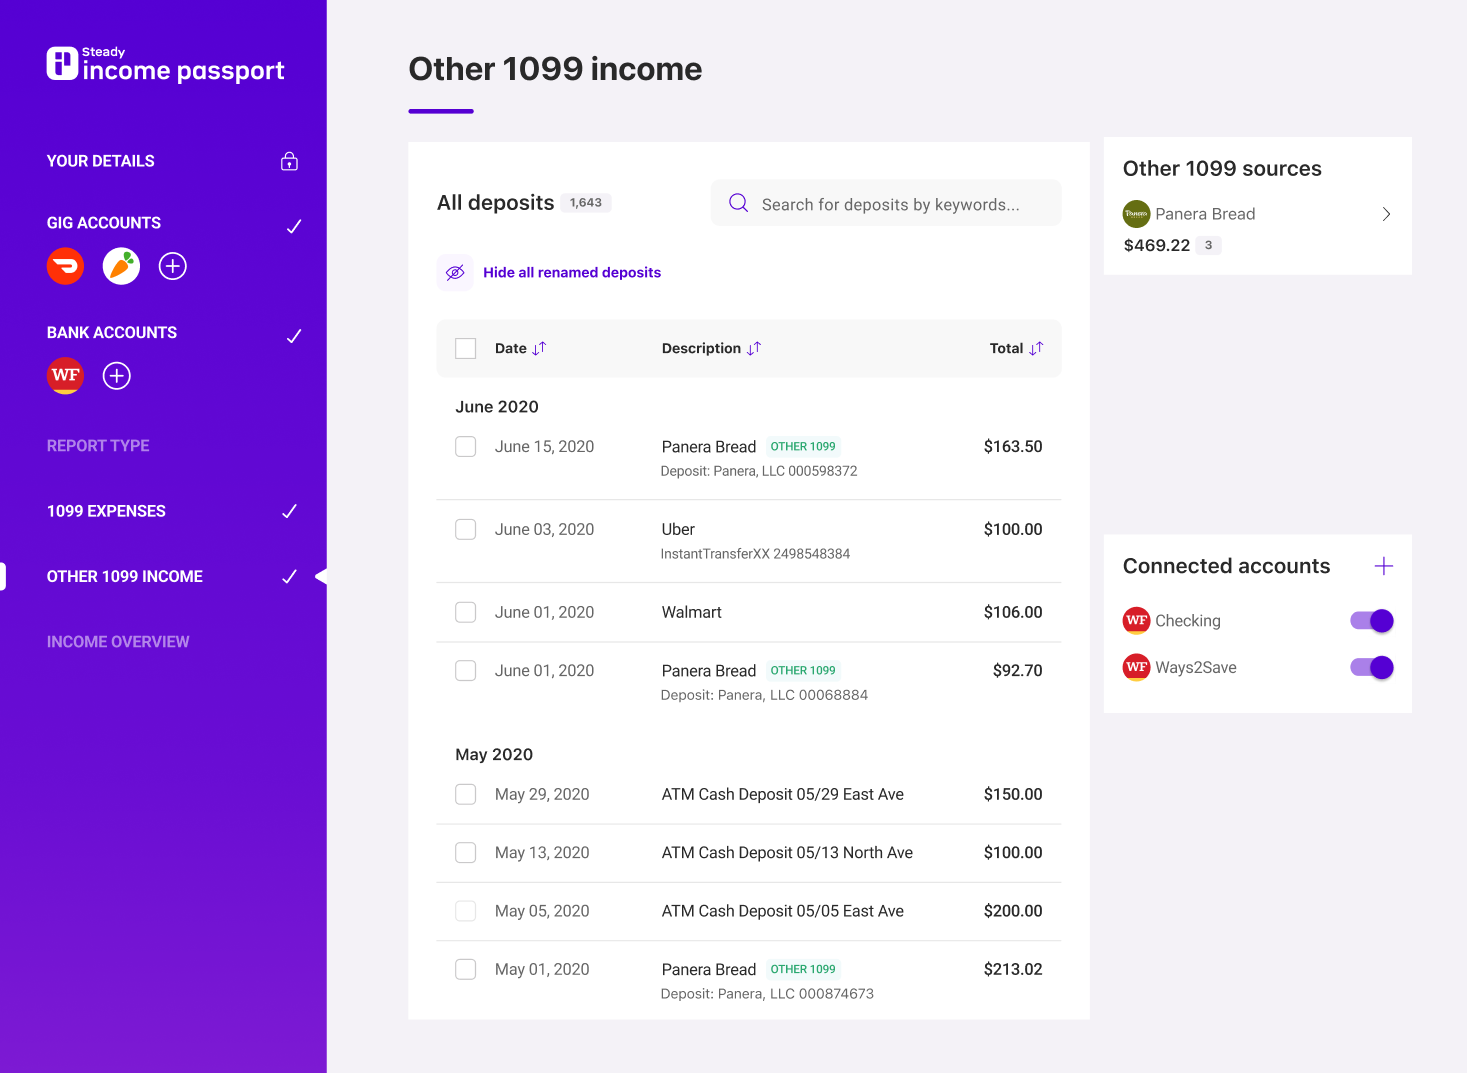Image resolution: width=1467 pixels, height=1073 pixels.
Task: Click the Wells Fargo icon beside Ways2Save
Action: coord(1136,668)
